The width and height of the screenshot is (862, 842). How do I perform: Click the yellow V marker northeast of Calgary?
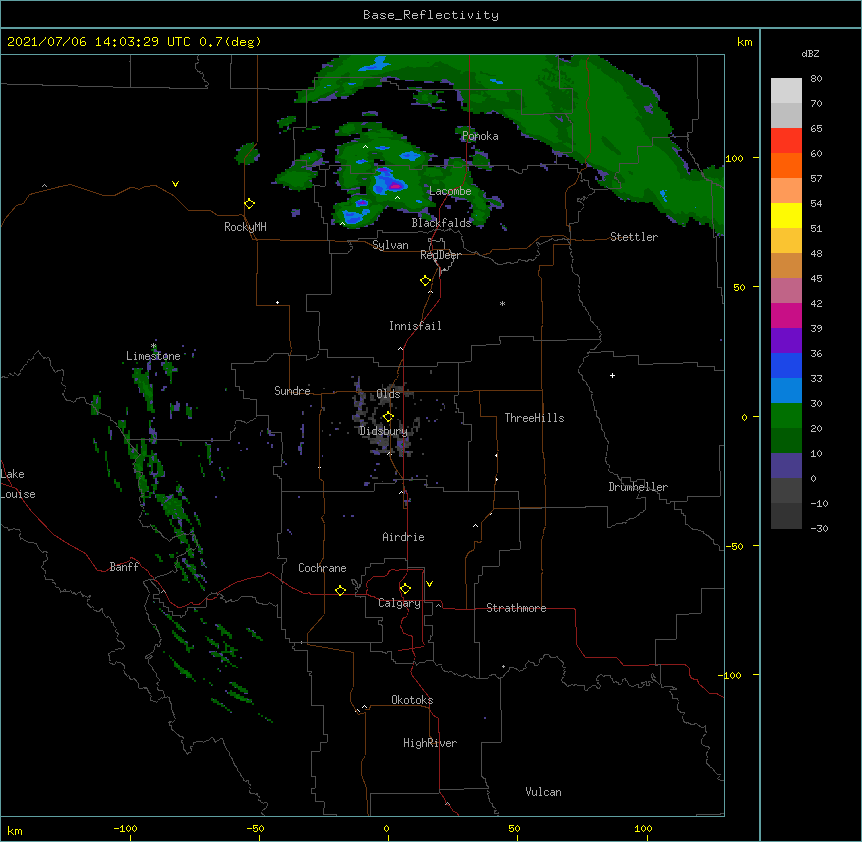coord(429,584)
